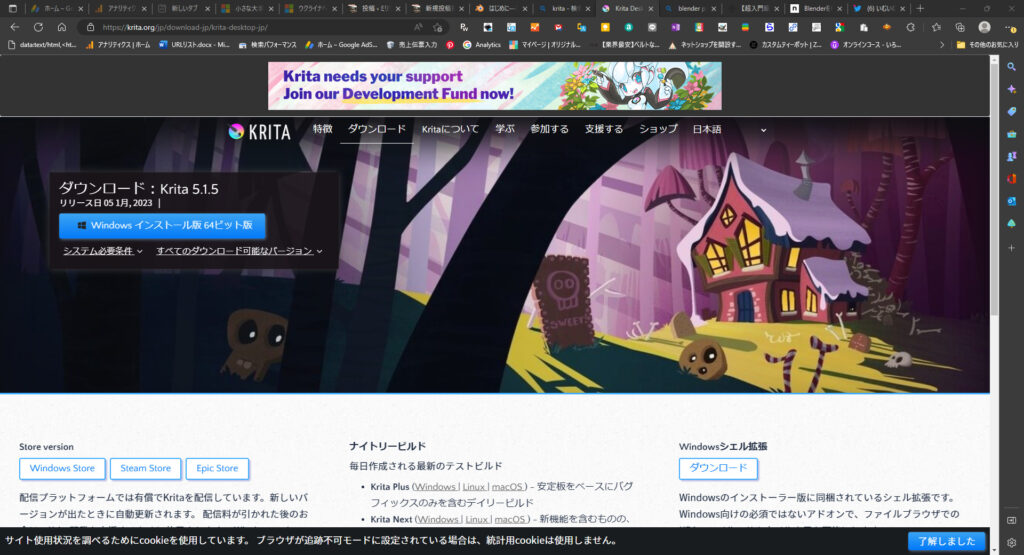The image size is (1024, 555).
Task: Open ダウンロード menu item
Action: point(376,129)
